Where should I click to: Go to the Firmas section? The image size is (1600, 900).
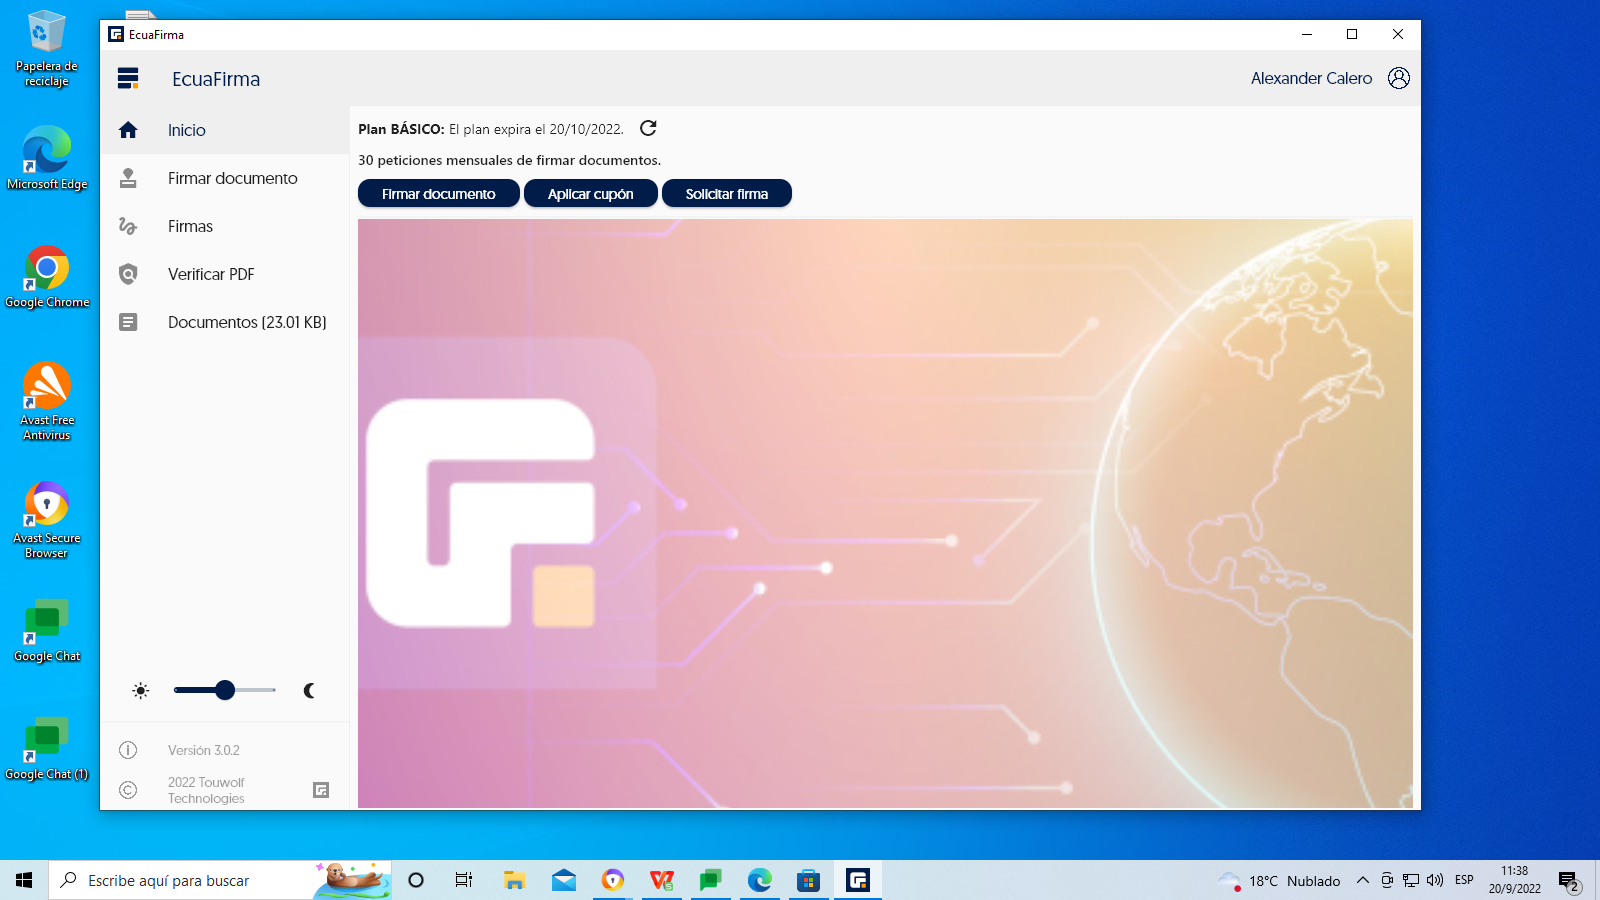[225, 226]
